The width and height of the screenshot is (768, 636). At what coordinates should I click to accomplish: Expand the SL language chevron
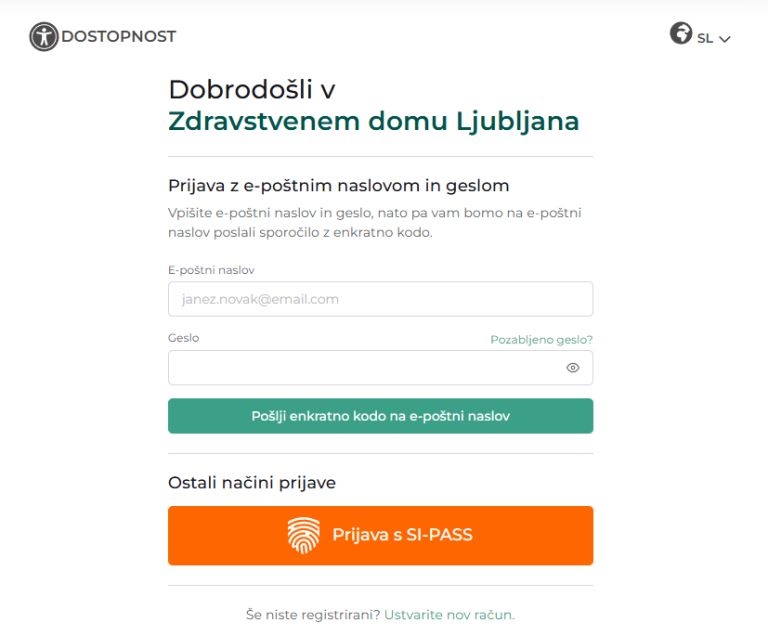pyautogui.click(x=725, y=39)
